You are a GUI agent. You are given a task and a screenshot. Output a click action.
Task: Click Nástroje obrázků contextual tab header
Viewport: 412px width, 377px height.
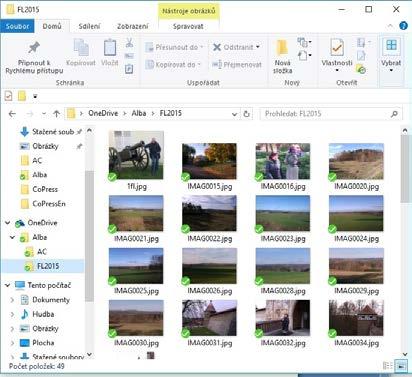click(189, 11)
